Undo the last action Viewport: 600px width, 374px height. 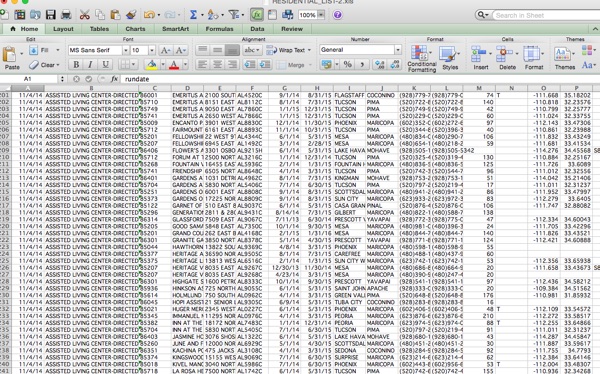click(149, 15)
